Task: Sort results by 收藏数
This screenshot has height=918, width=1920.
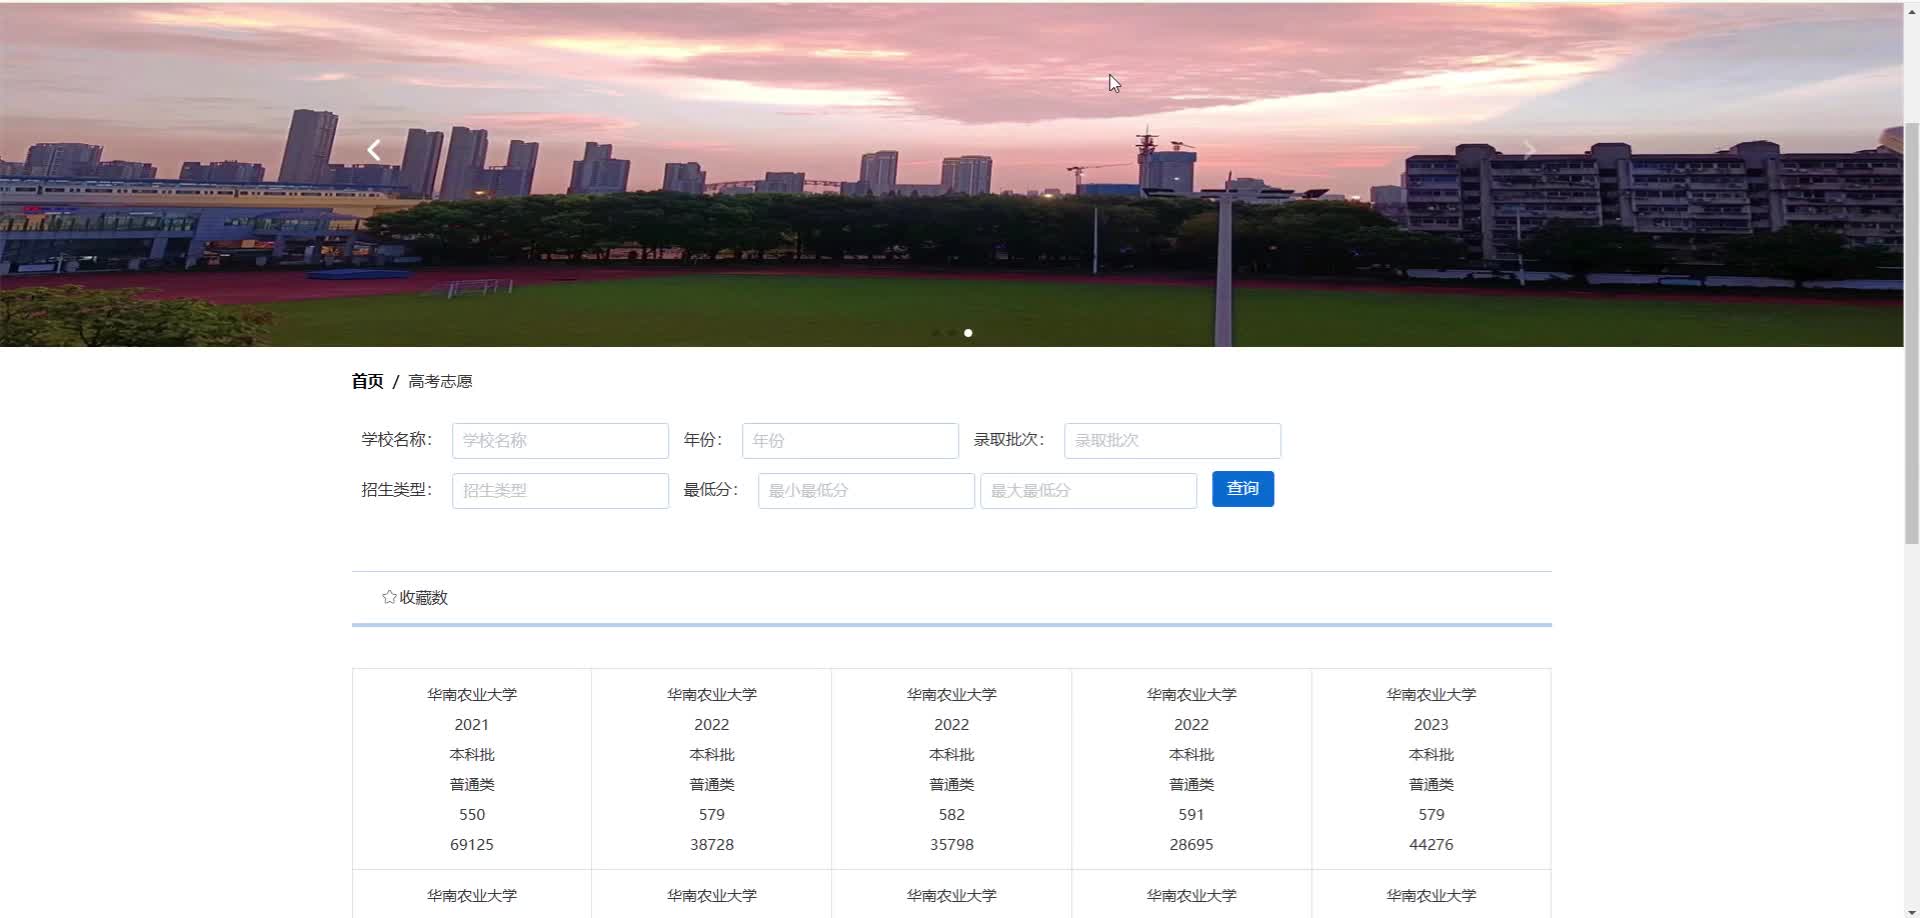Action: [x=415, y=597]
